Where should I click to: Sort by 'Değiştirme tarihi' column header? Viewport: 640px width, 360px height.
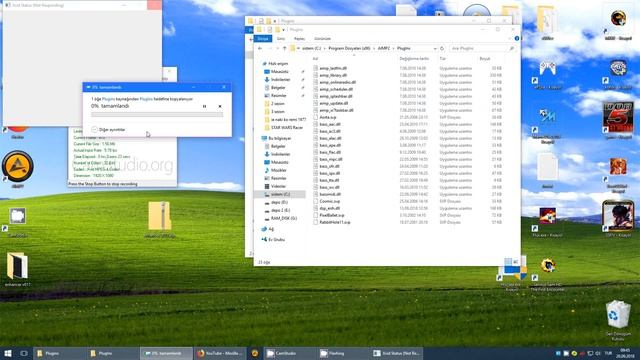414,59
